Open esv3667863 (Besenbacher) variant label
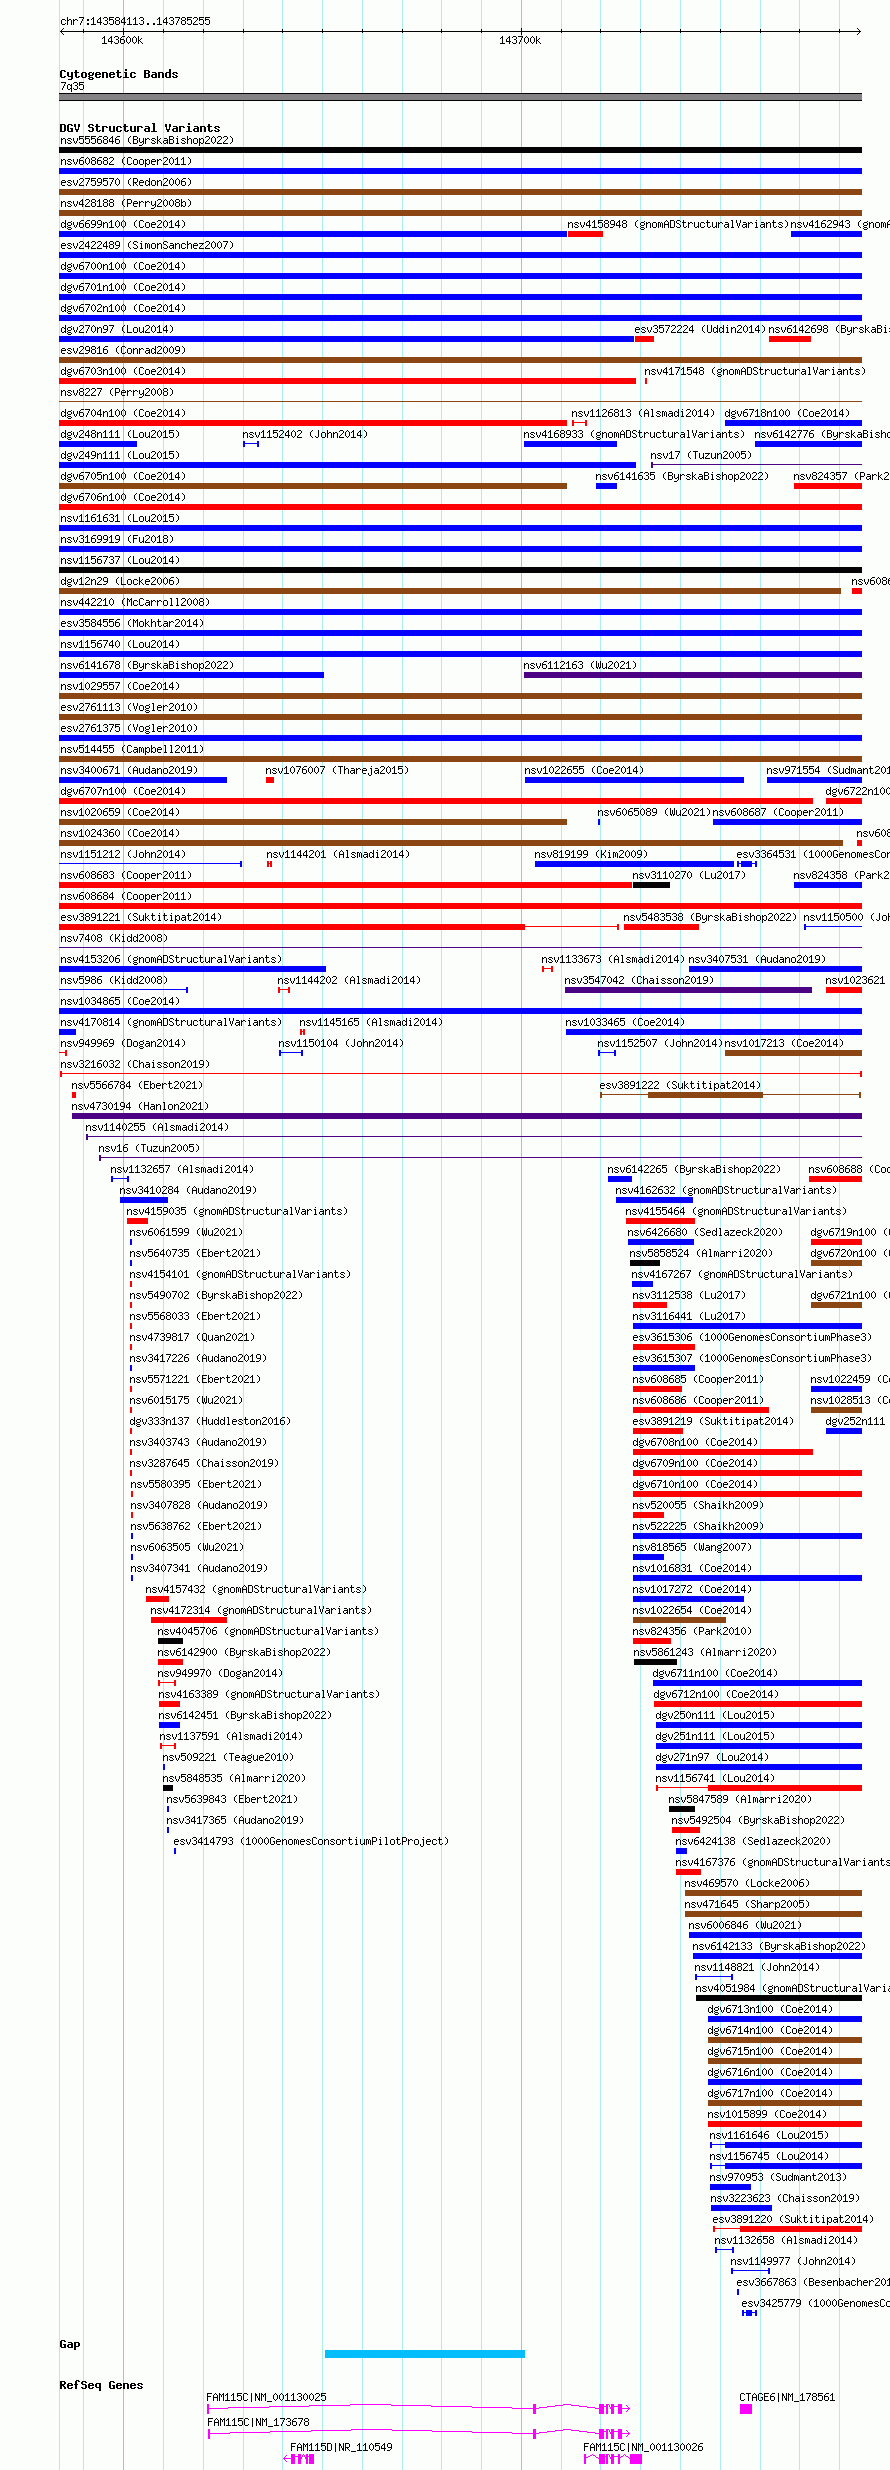Image resolution: width=890 pixels, height=2470 pixels. (x=813, y=2282)
